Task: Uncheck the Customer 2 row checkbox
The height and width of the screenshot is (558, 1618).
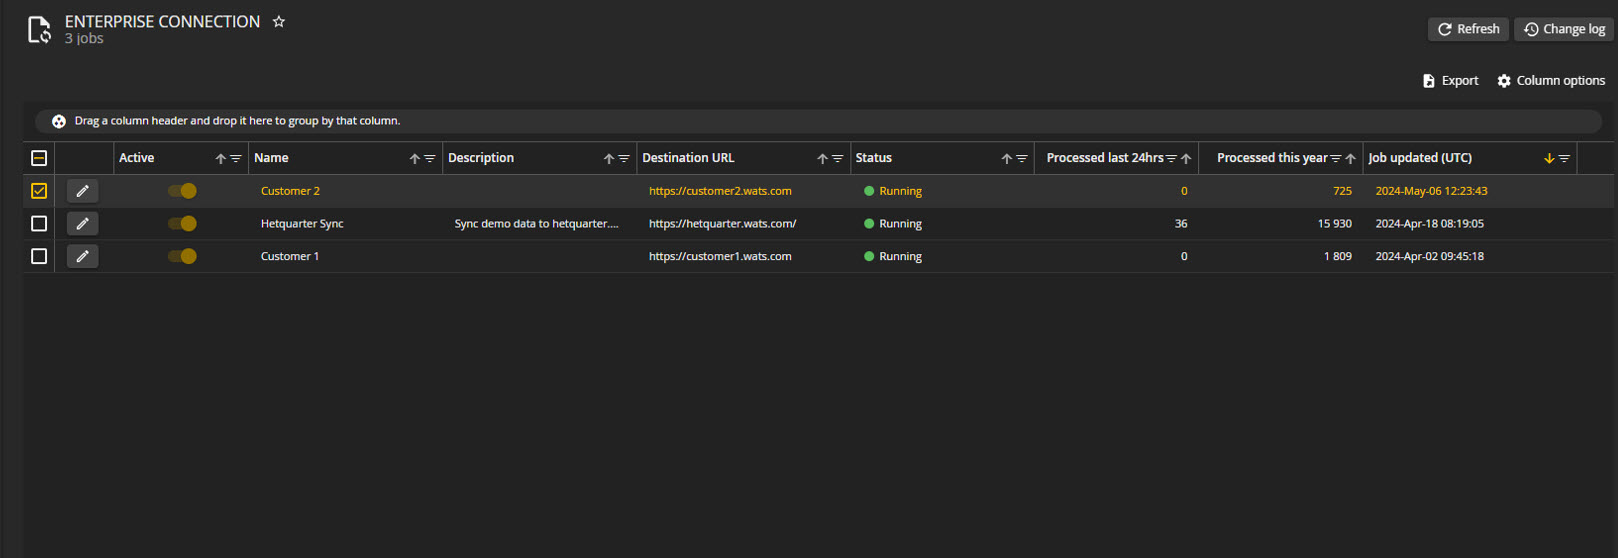Action: tap(39, 191)
